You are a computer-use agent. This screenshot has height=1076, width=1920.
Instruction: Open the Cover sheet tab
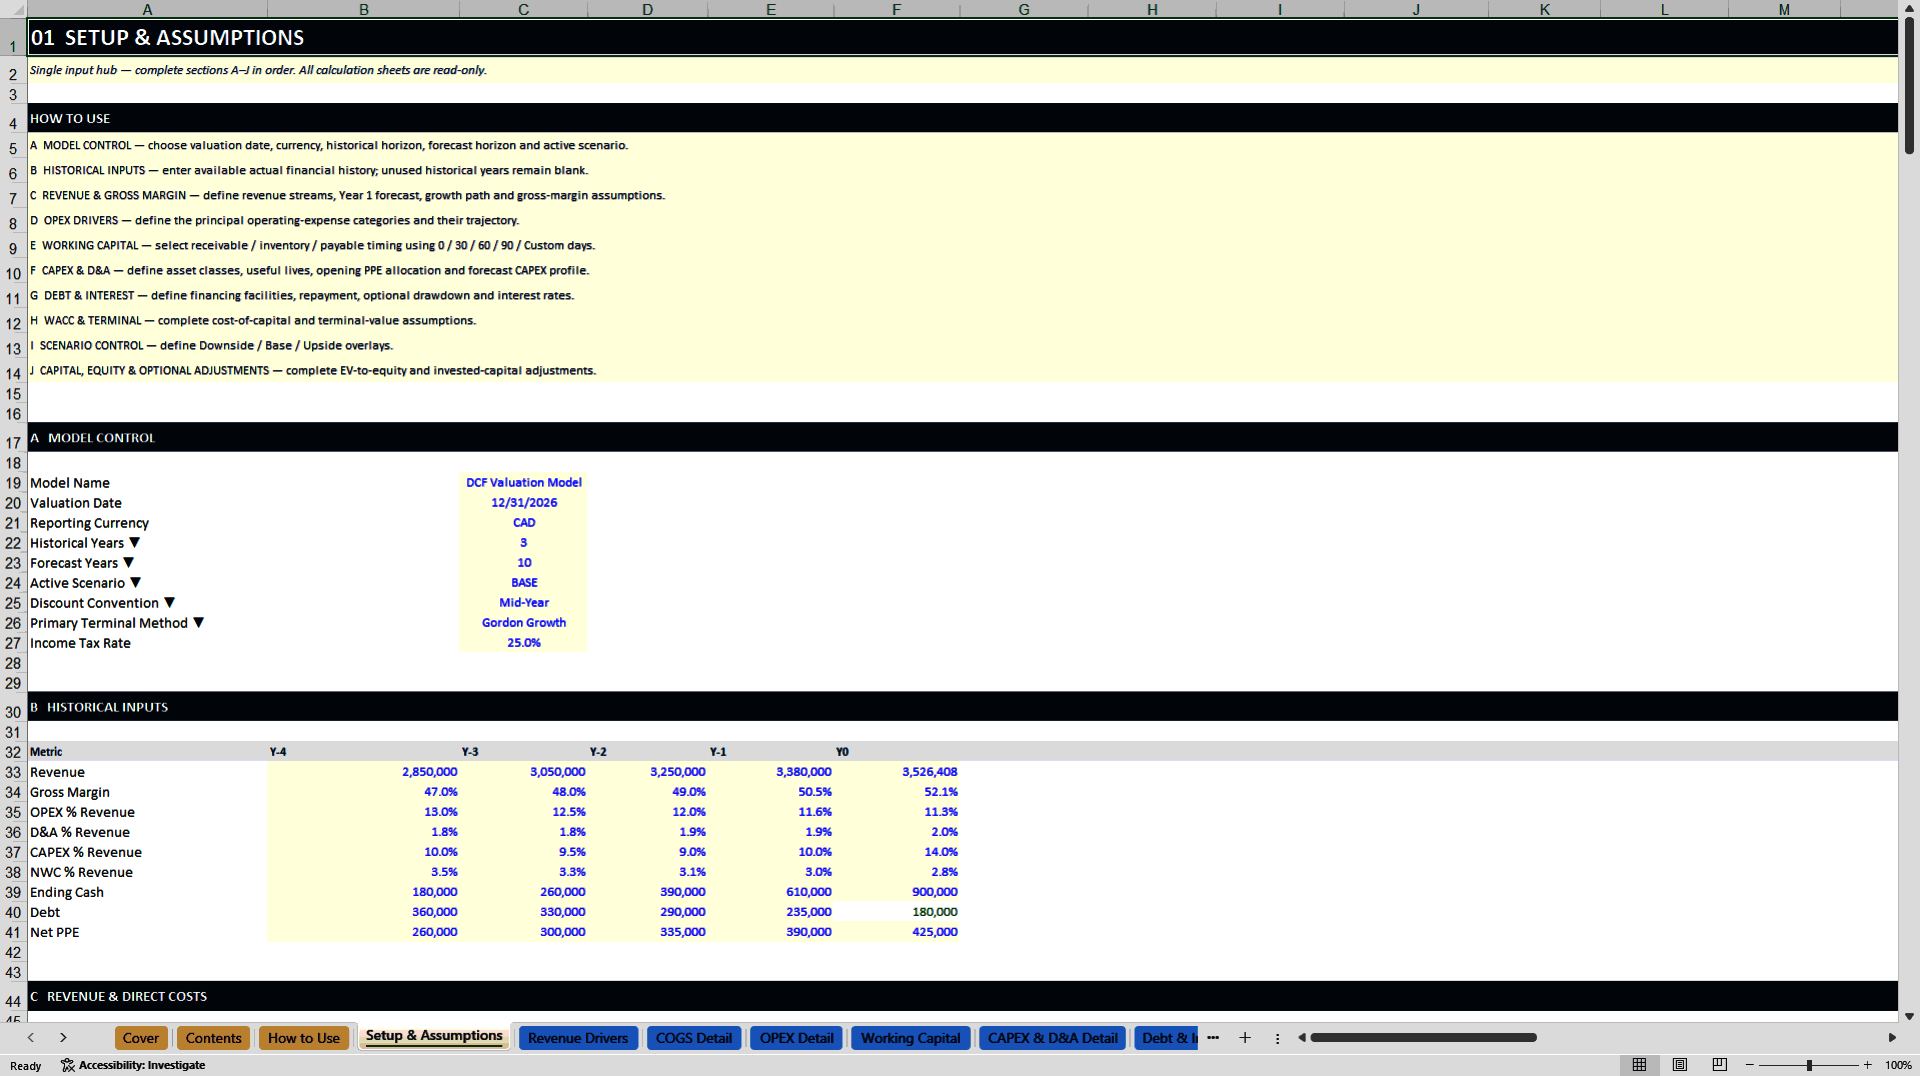coord(141,1038)
